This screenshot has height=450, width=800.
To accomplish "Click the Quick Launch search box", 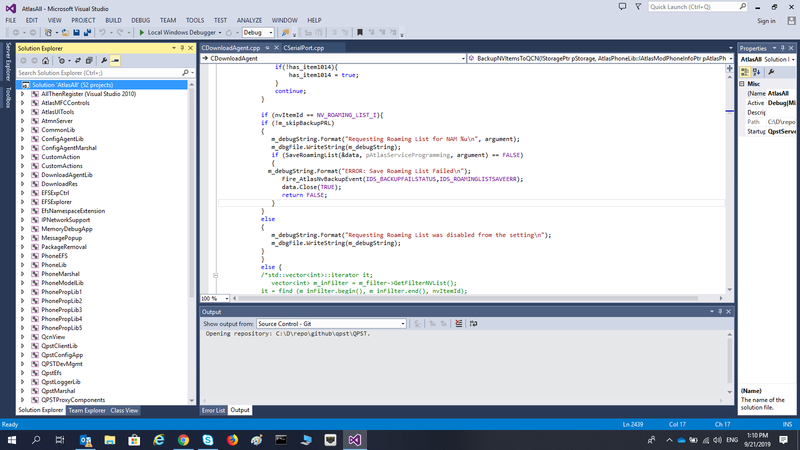I will click(697, 7).
